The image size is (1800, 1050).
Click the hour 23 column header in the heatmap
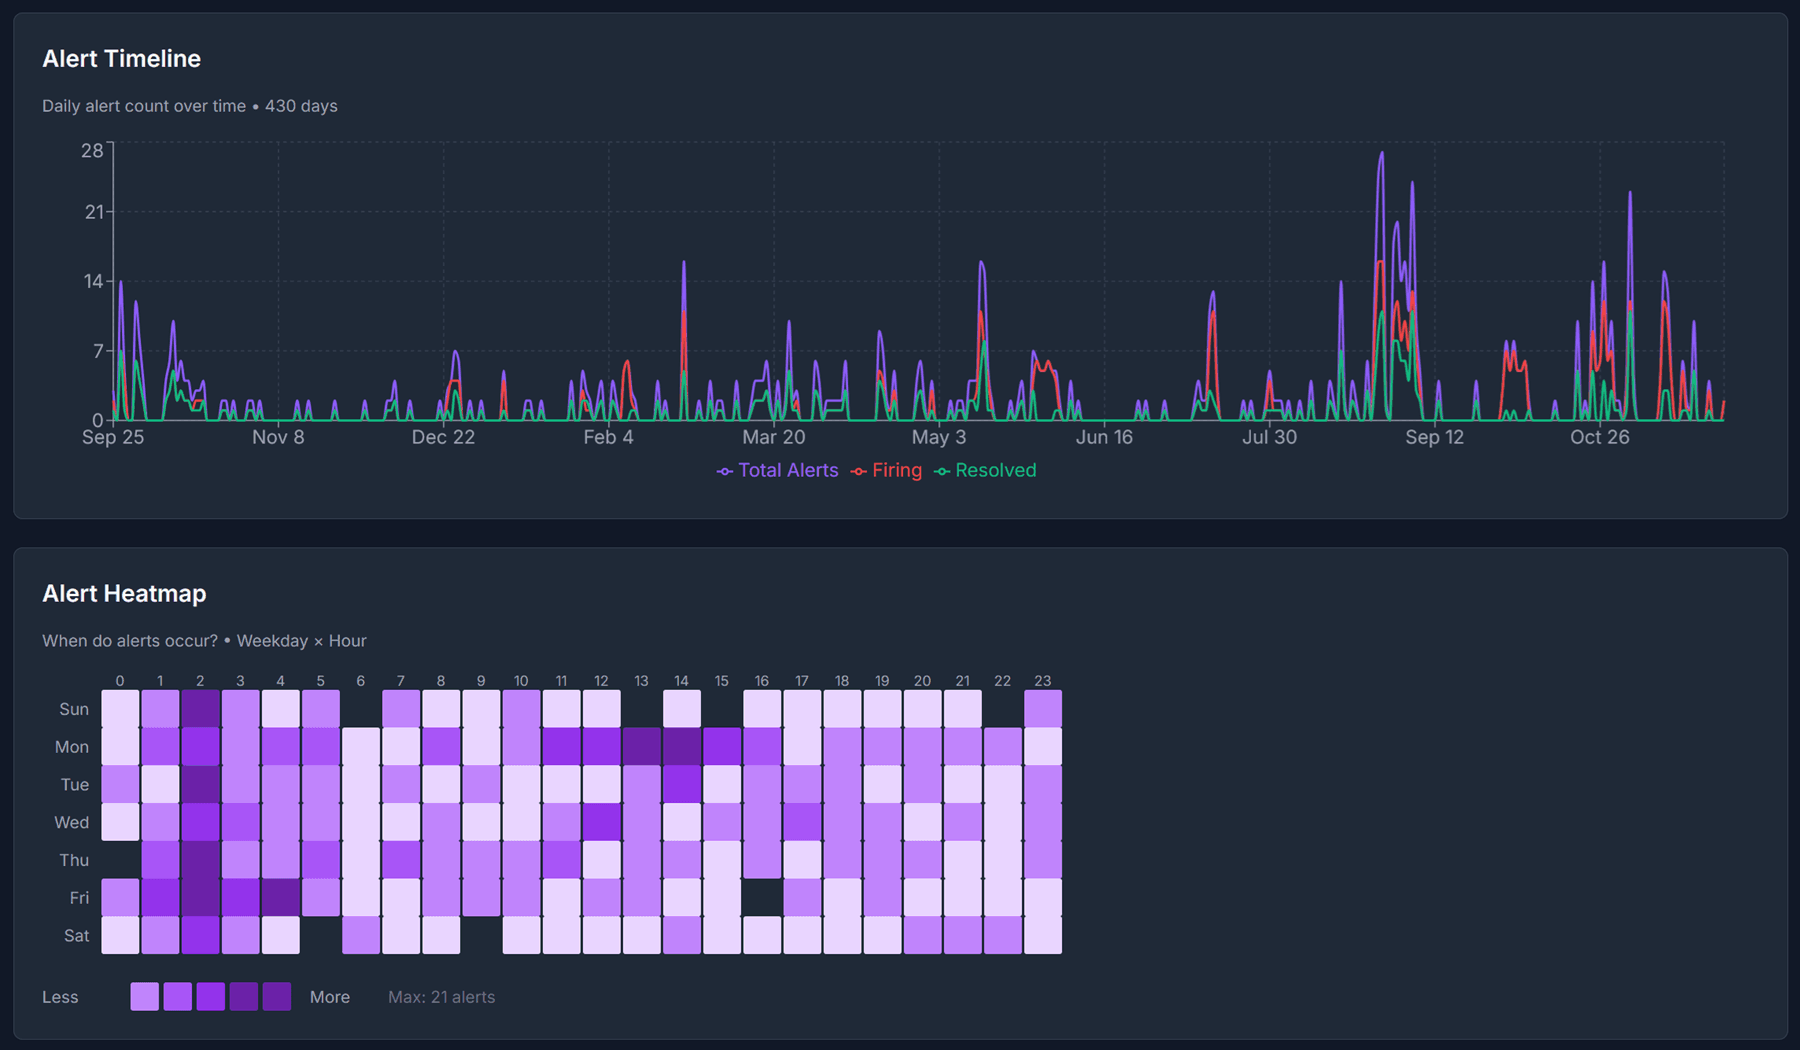click(1042, 680)
